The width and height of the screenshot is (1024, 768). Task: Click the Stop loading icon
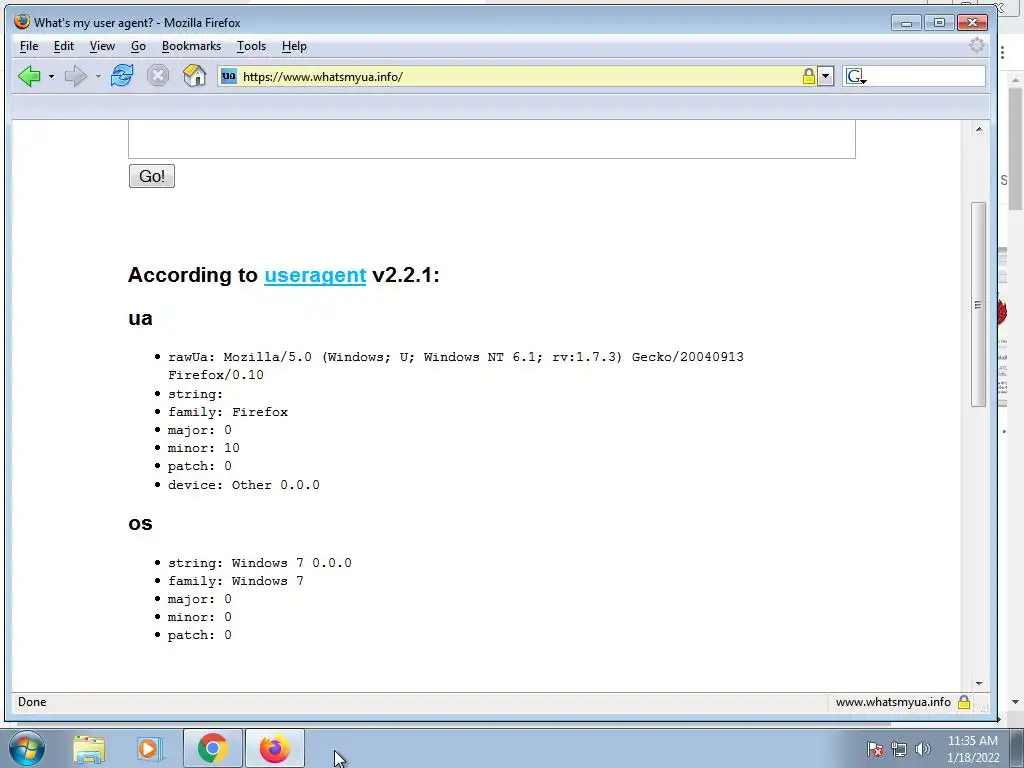tap(157, 76)
